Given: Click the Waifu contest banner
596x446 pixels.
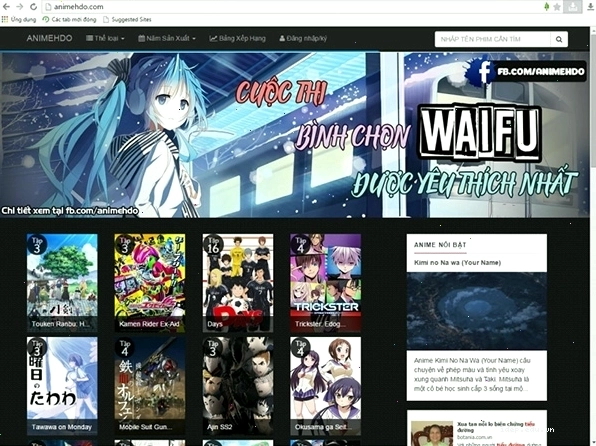Looking at the screenshot, I should click(x=294, y=135).
